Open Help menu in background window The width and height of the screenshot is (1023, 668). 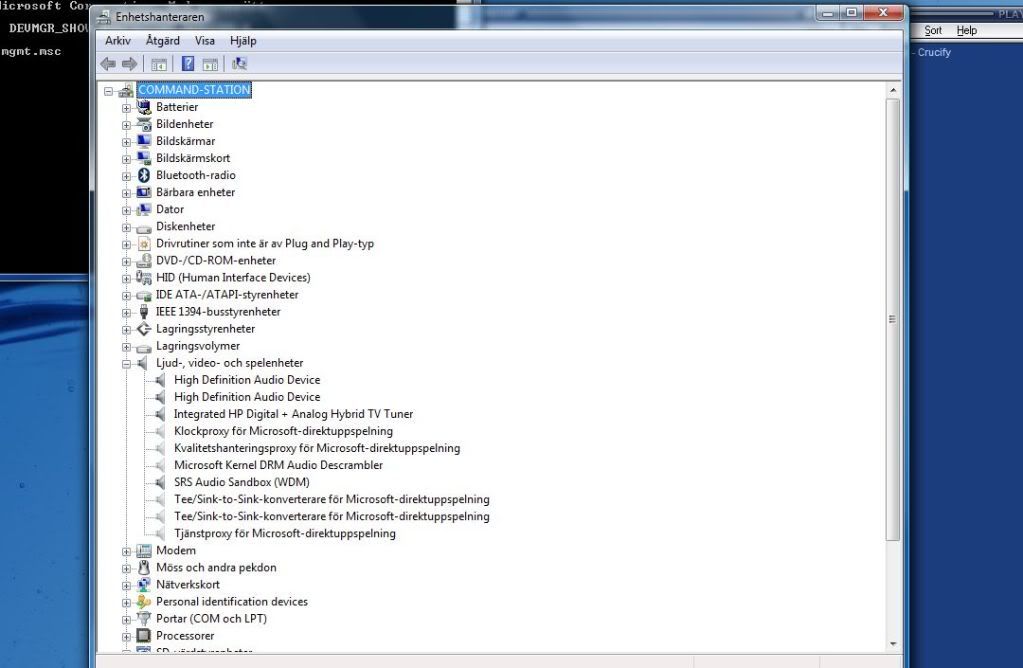(x=967, y=31)
